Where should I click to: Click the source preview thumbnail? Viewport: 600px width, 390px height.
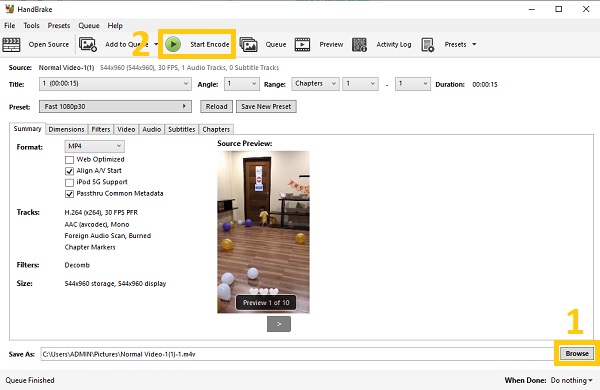pyautogui.click(x=263, y=232)
